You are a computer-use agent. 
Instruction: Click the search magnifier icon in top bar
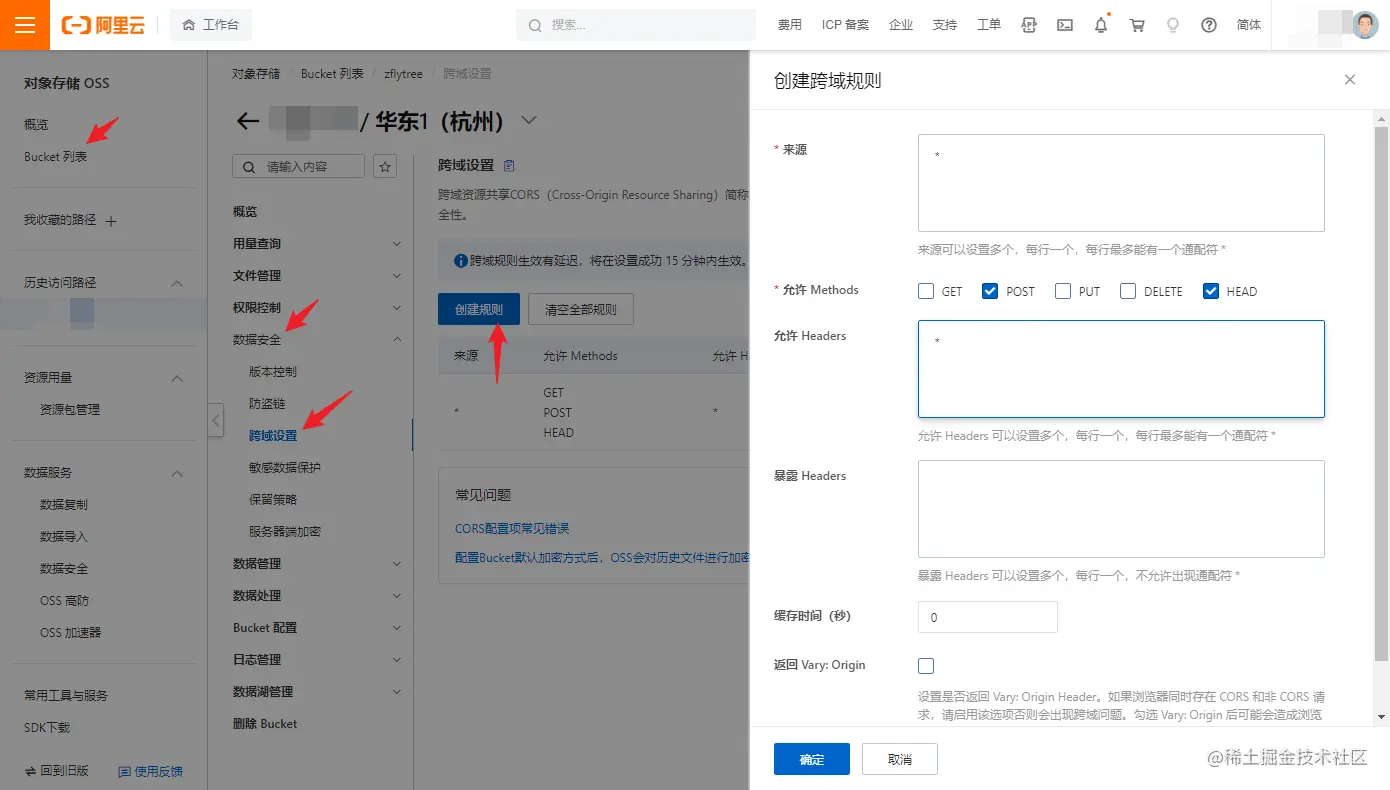535,25
